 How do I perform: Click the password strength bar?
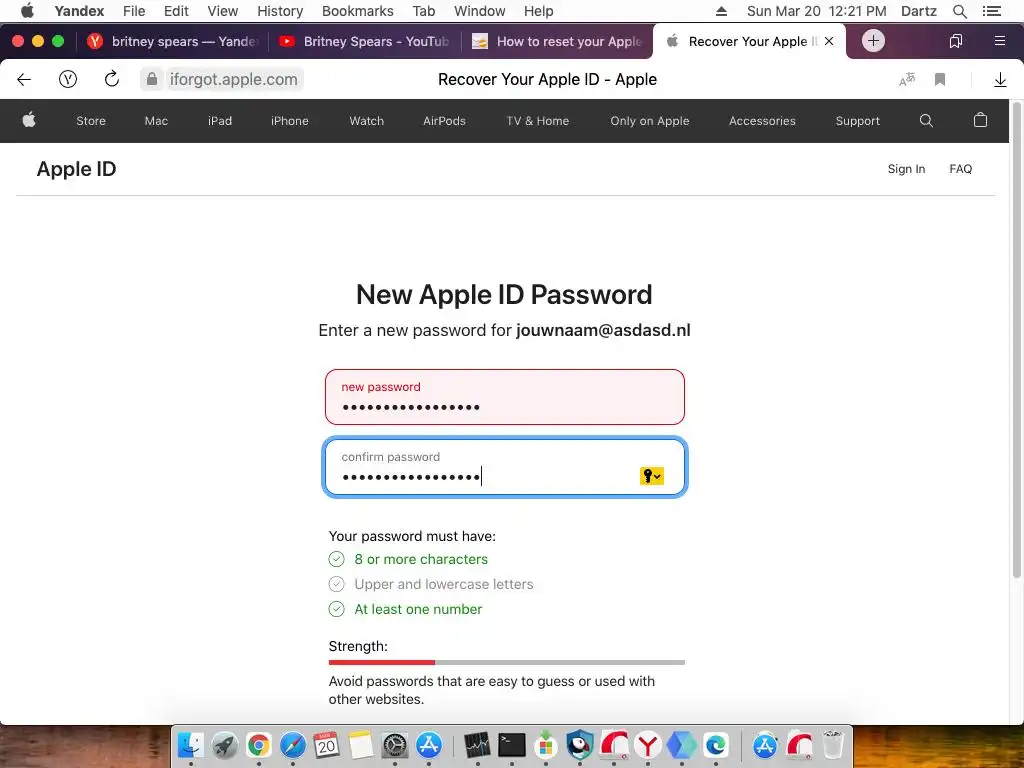tap(507, 662)
